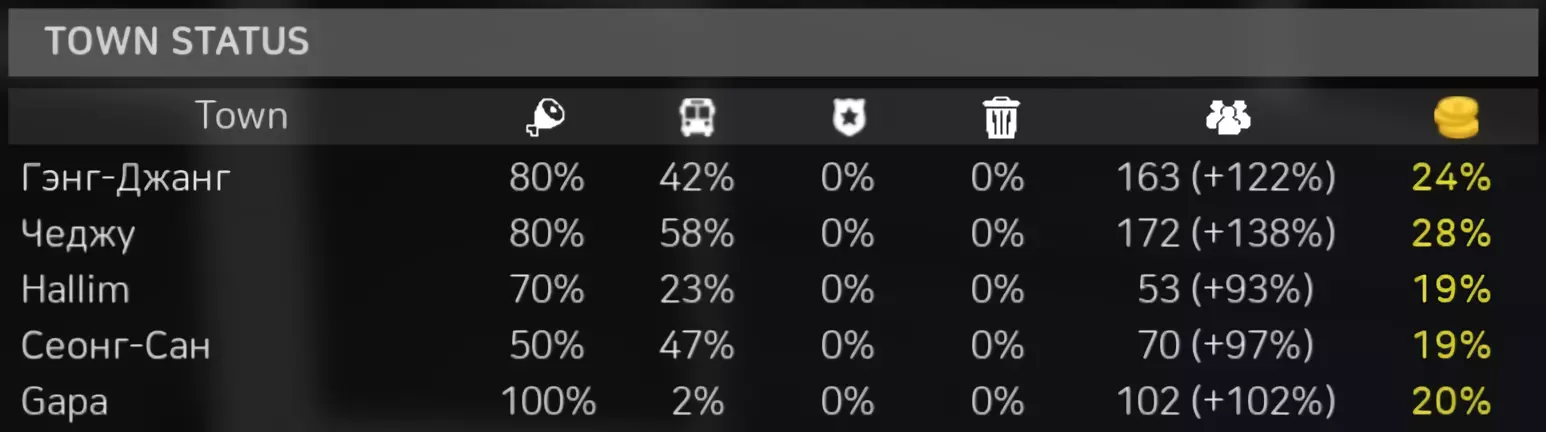
Task: Click Gapa's yellow 20% income value
Action: tap(1451, 402)
